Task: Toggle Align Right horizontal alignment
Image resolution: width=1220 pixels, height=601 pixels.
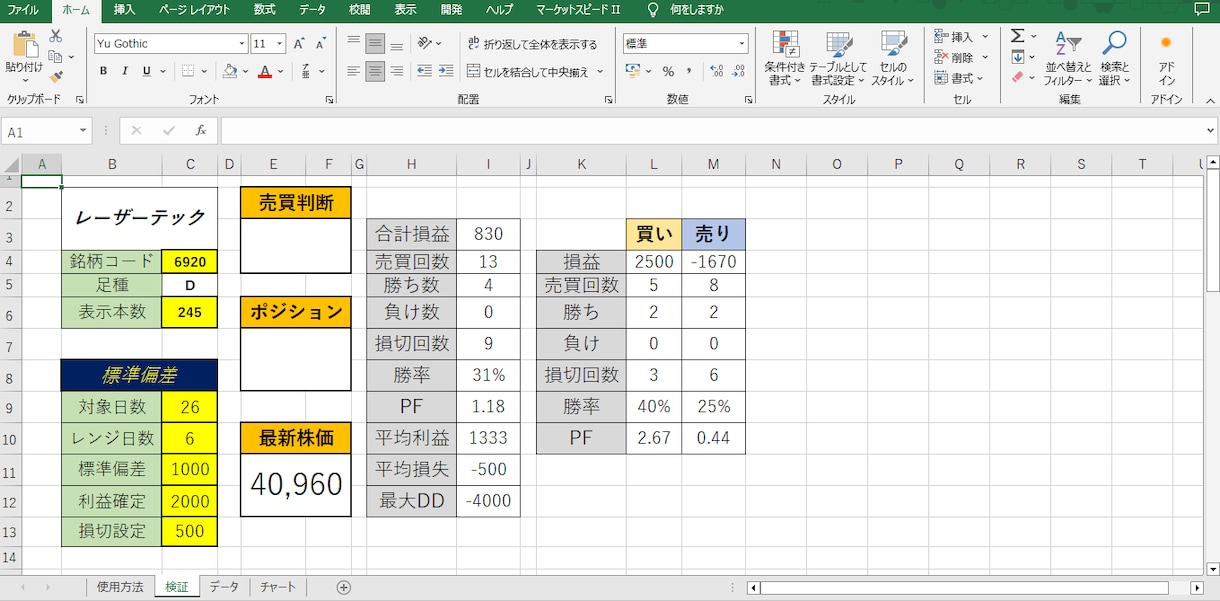Action: (x=397, y=71)
